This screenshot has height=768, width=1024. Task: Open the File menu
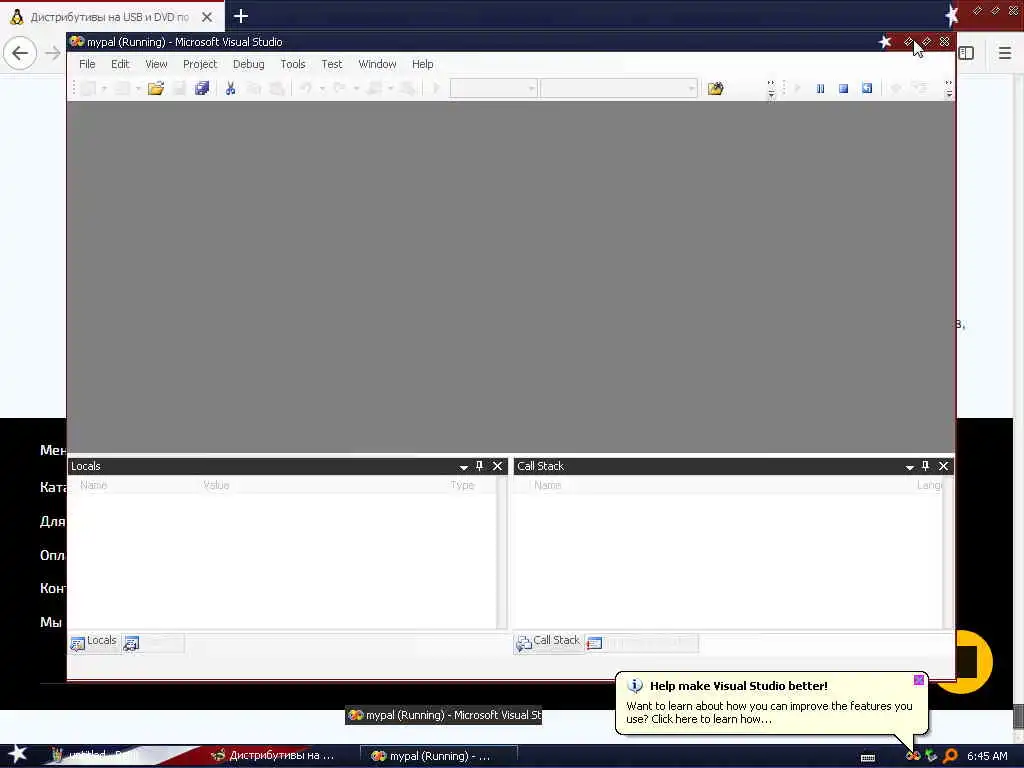[87, 64]
